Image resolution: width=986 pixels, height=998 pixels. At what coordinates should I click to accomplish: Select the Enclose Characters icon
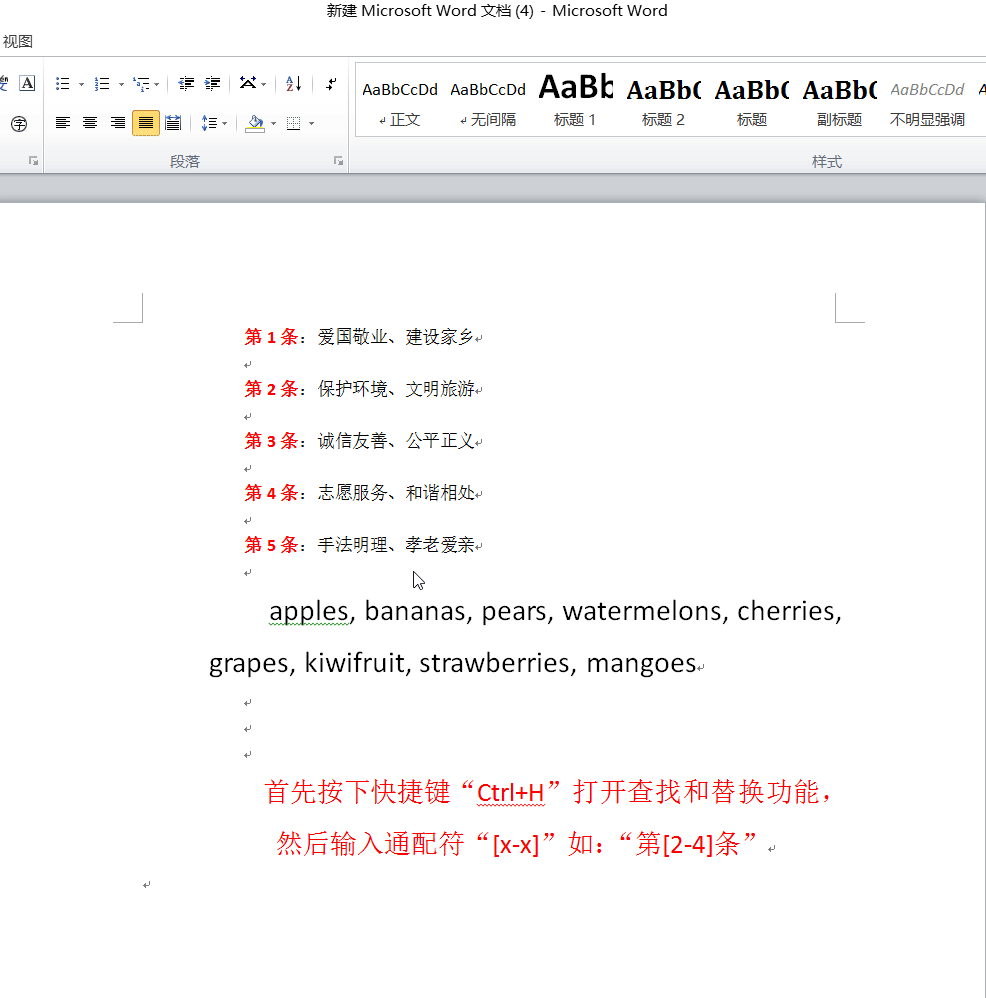click(18, 125)
